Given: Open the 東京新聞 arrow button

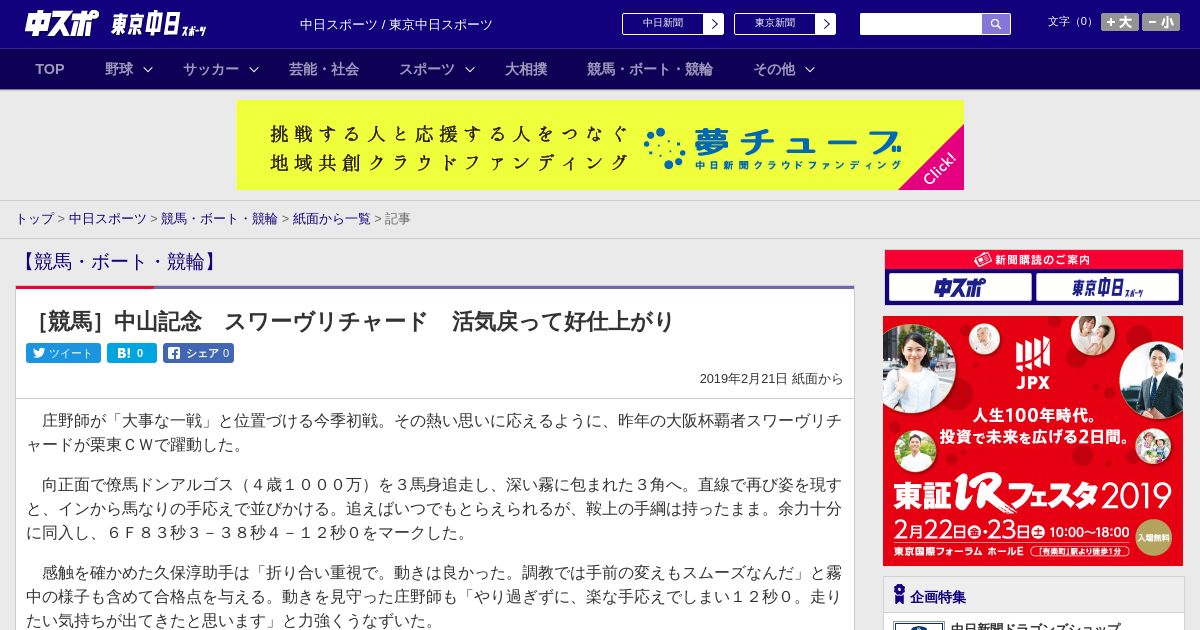Looking at the screenshot, I should tap(825, 24).
